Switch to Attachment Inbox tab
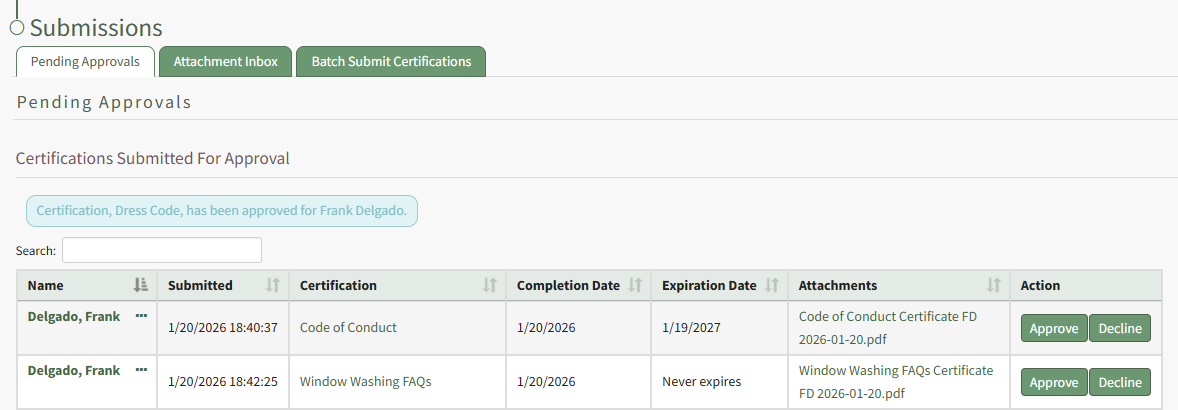Image resolution: width=1178 pixels, height=410 pixels. click(x=225, y=62)
